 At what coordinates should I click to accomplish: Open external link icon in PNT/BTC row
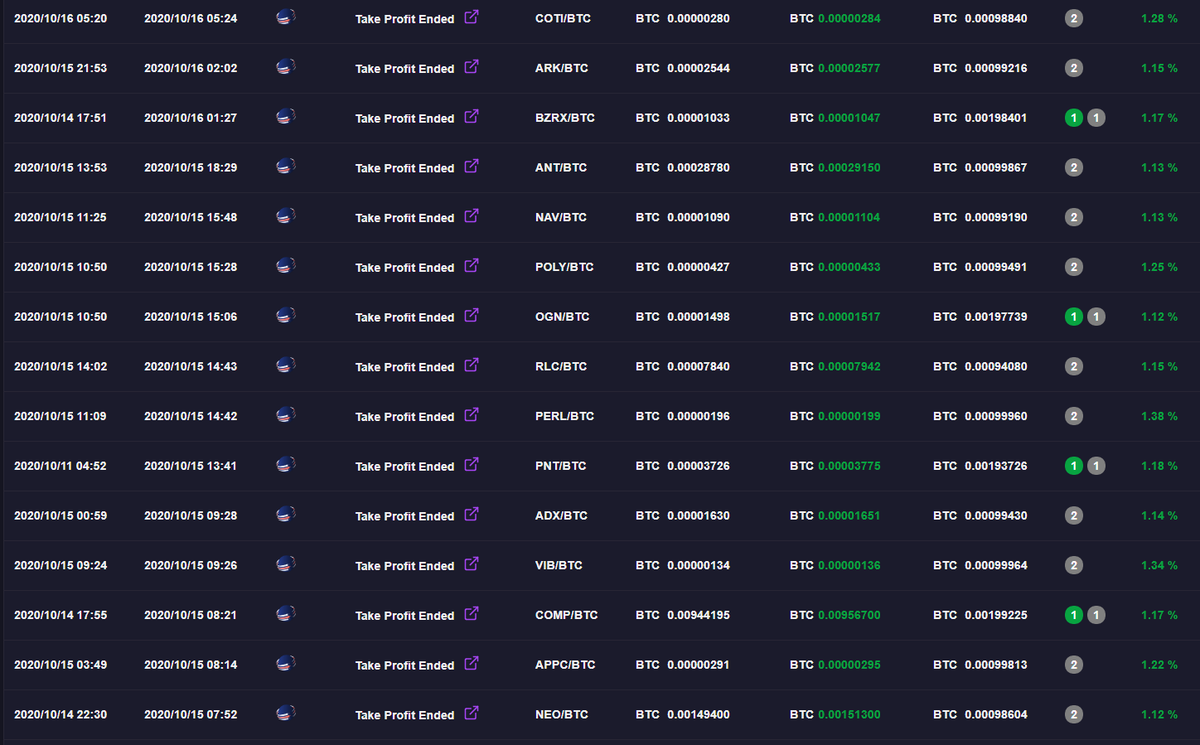pos(472,464)
